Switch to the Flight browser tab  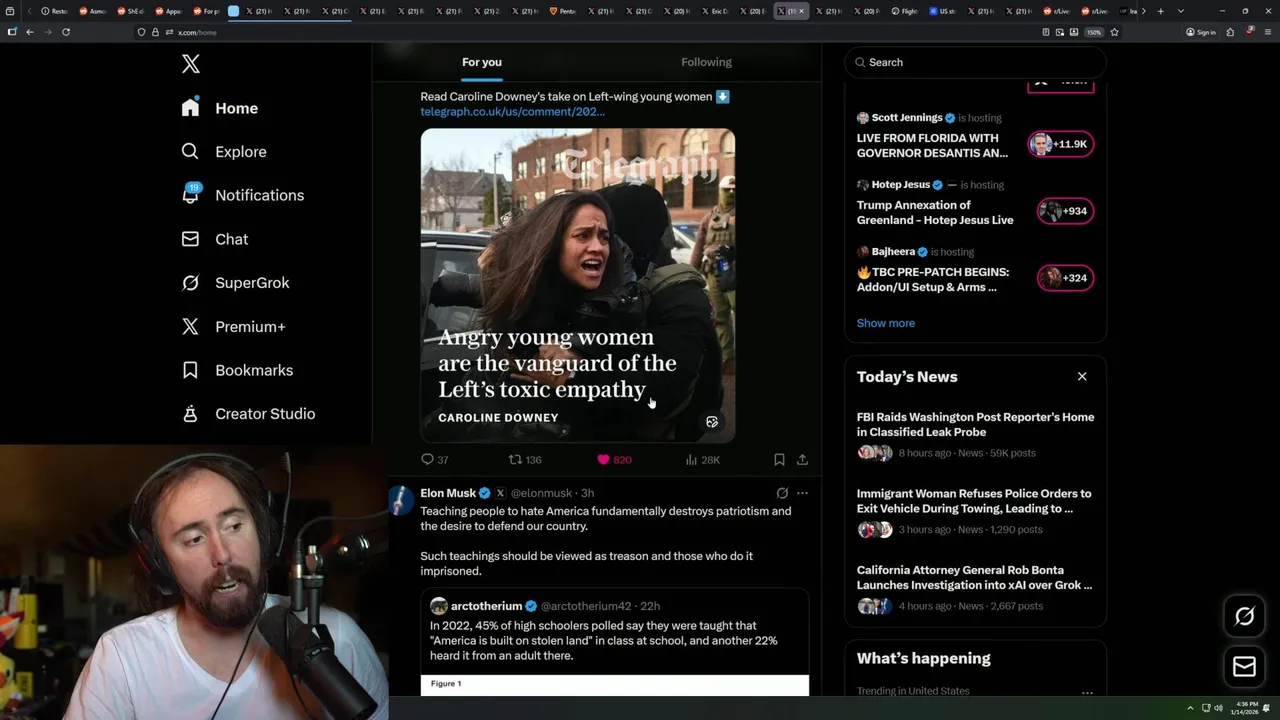pos(905,11)
